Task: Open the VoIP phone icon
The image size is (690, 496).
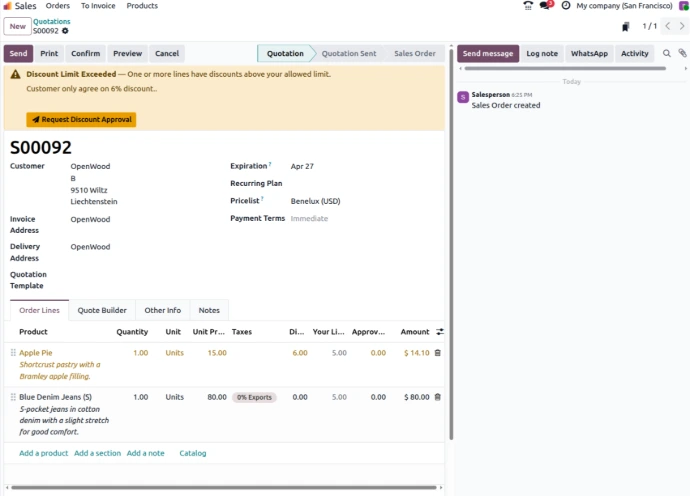Action: (528, 6)
